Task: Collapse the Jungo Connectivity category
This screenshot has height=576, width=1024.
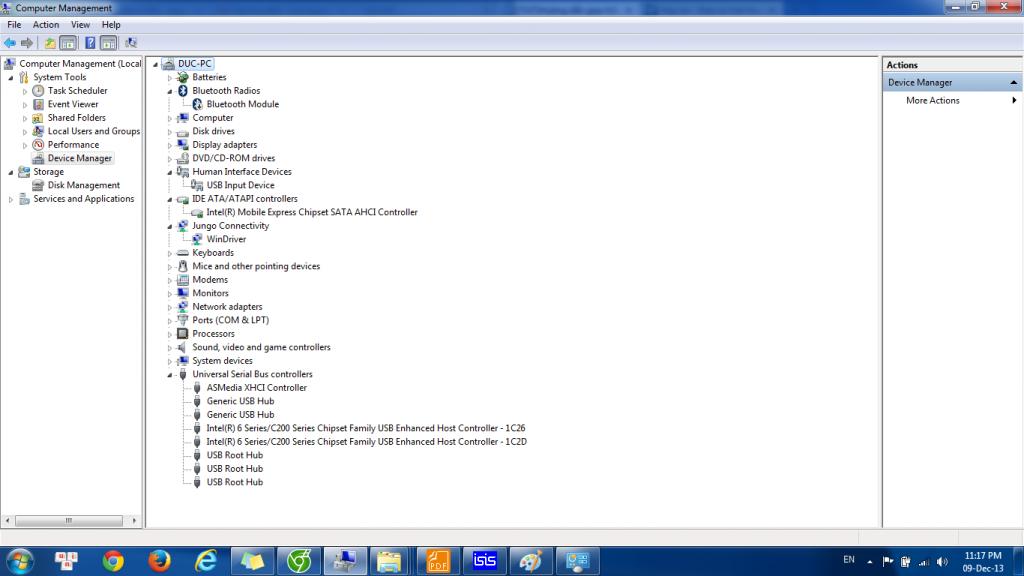Action: pyautogui.click(x=170, y=227)
